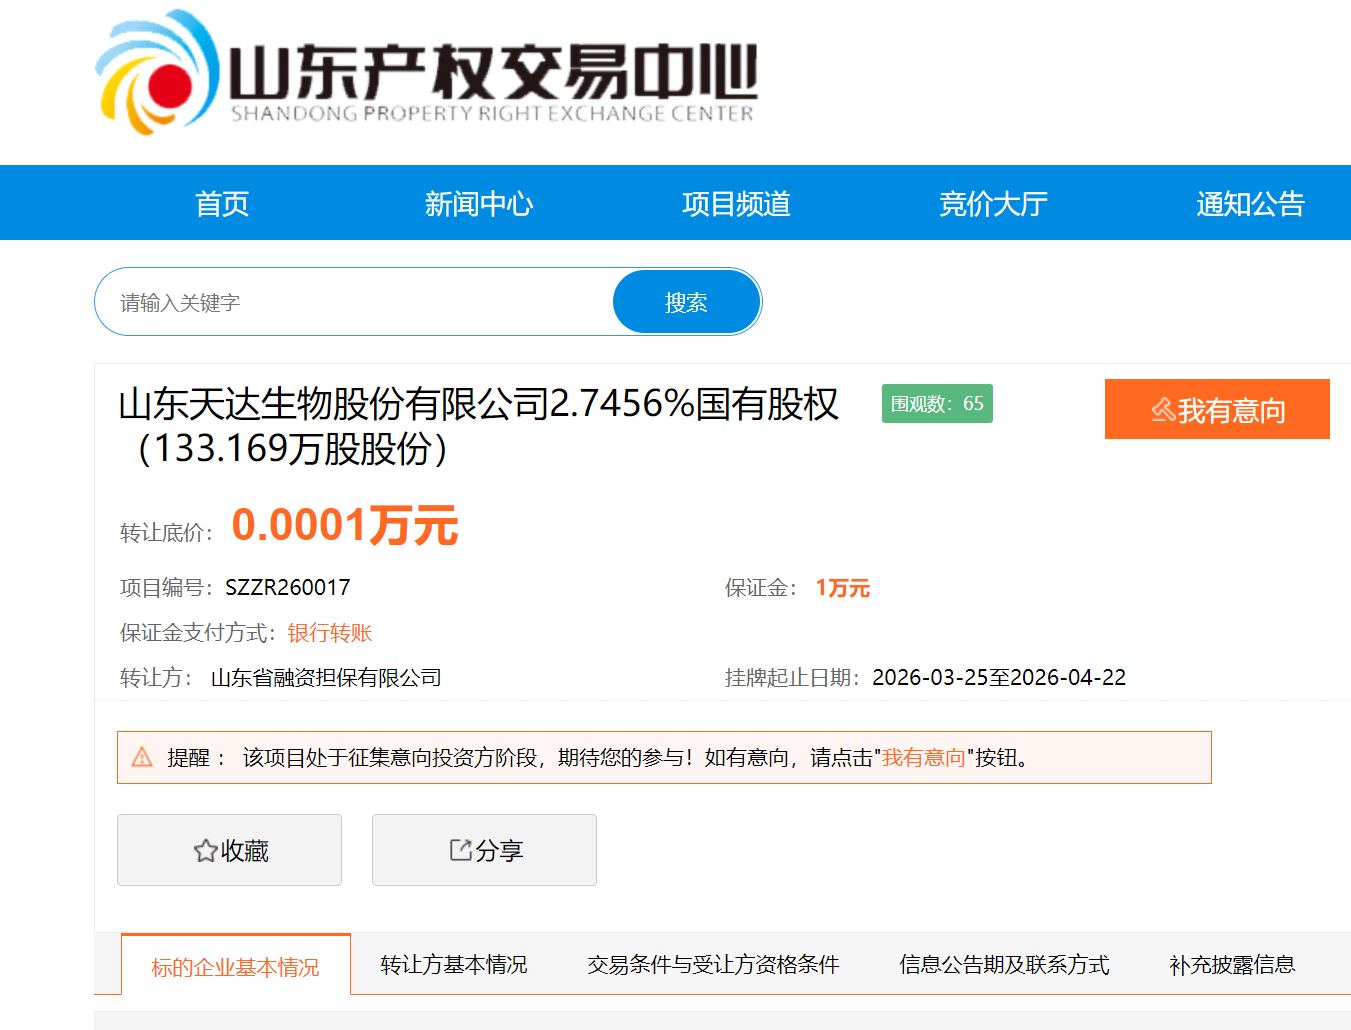Select the 标的企业基本情况 tab

coord(235,966)
